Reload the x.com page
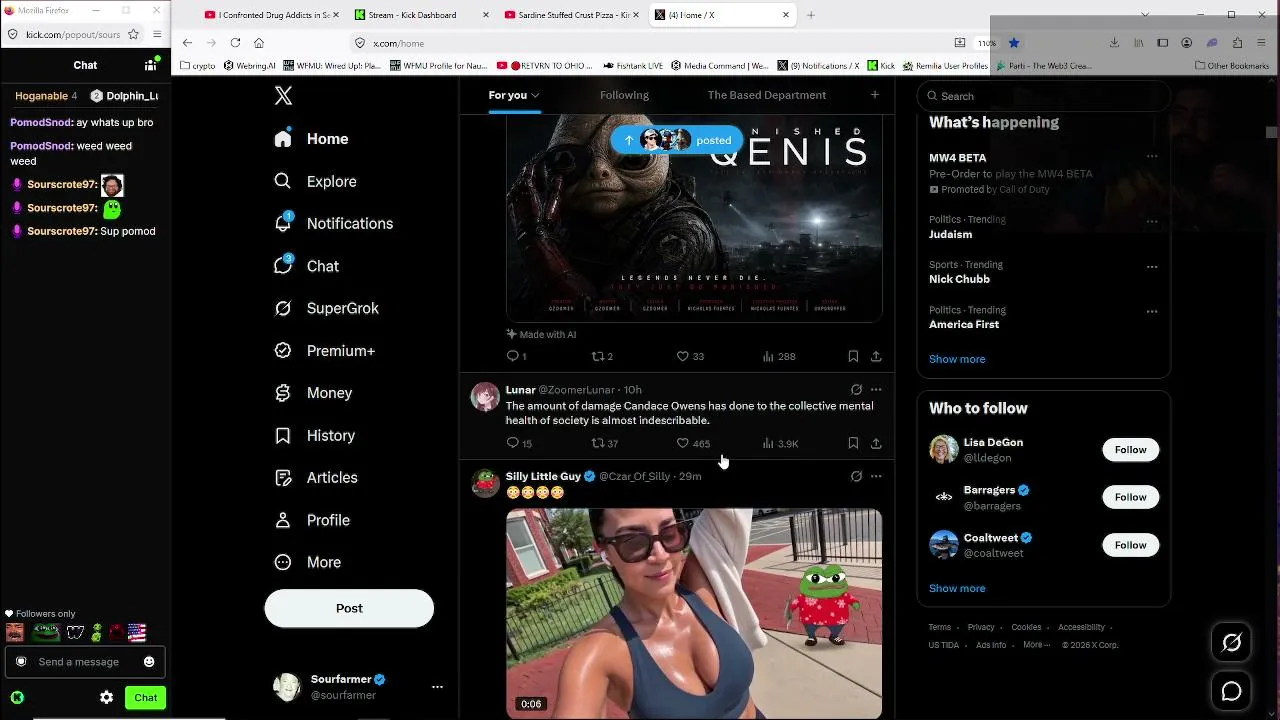The width and height of the screenshot is (1280, 720). pyautogui.click(x=235, y=43)
